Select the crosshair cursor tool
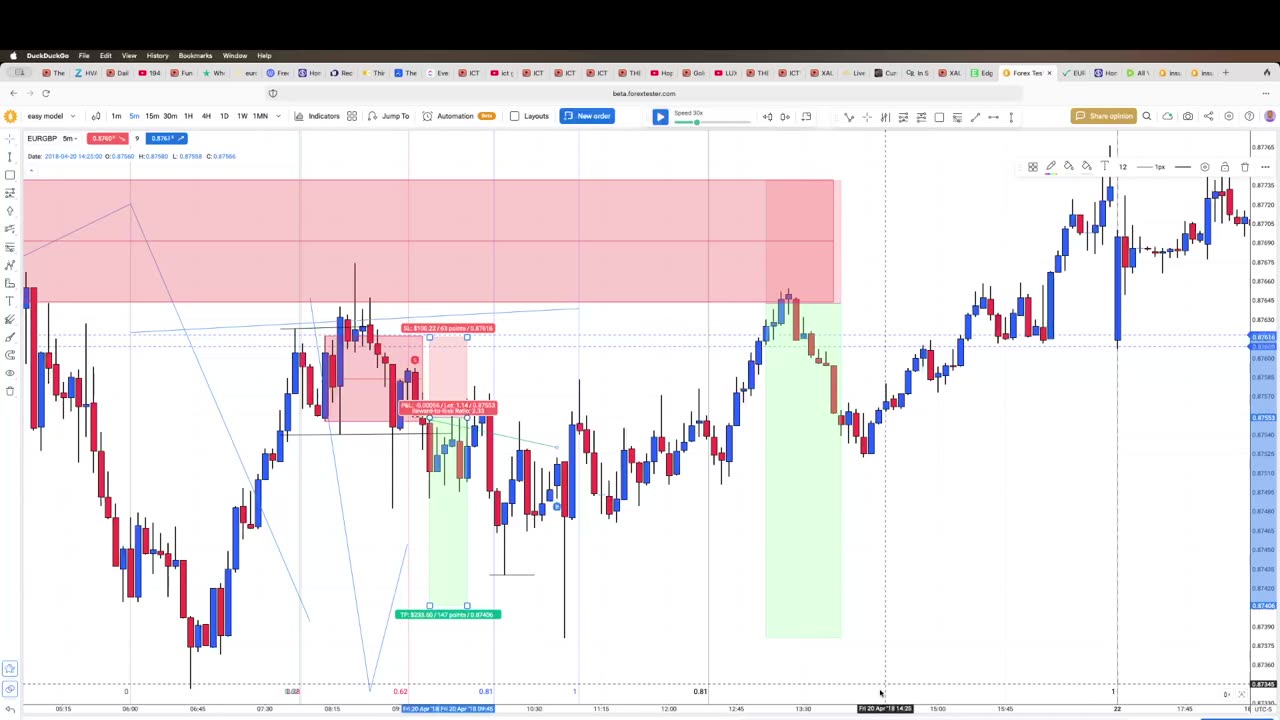Screen dimensions: 1280x720 point(867,117)
